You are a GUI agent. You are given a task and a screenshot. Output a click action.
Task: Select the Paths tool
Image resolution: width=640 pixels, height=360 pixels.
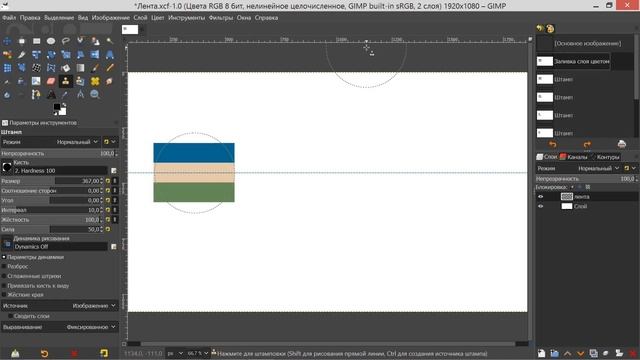click(x=36, y=95)
